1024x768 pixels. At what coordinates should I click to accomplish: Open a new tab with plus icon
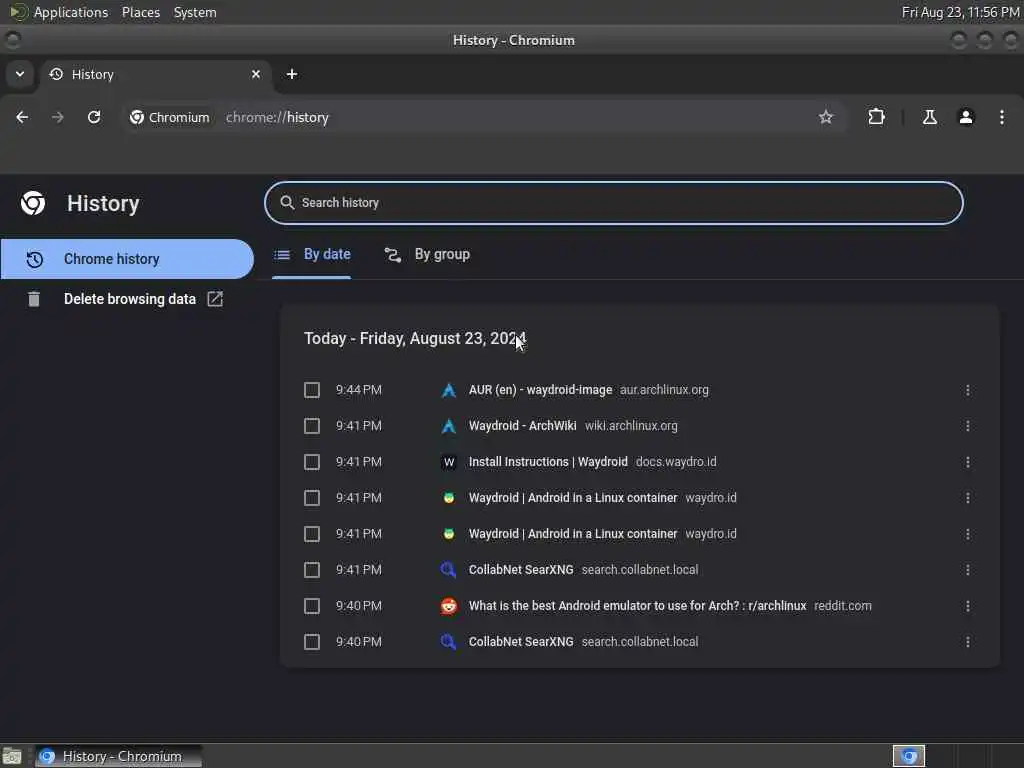[x=292, y=74]
